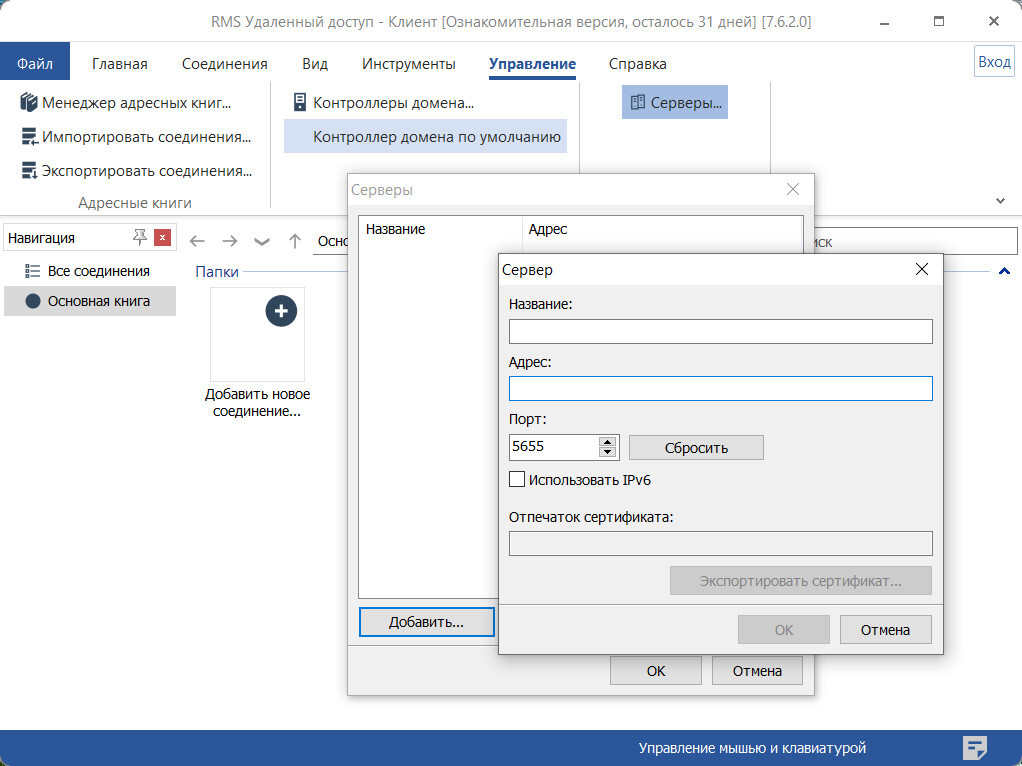
Task: Click the plus icon to add connection
Action: [x=281, y=311]
